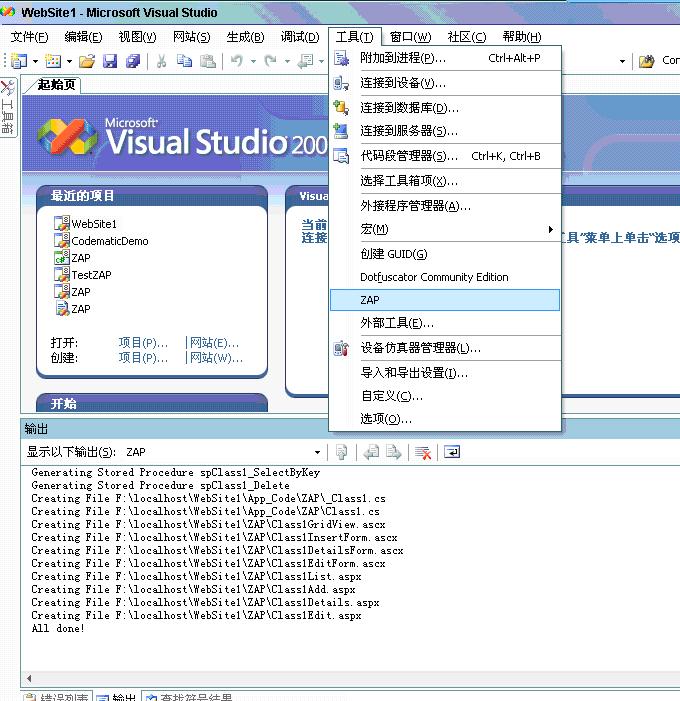The width and height of the screenshot is (680, 701).
Task: Select the ZAP entry in Tools menu
Action: click(x=445, y=300)
